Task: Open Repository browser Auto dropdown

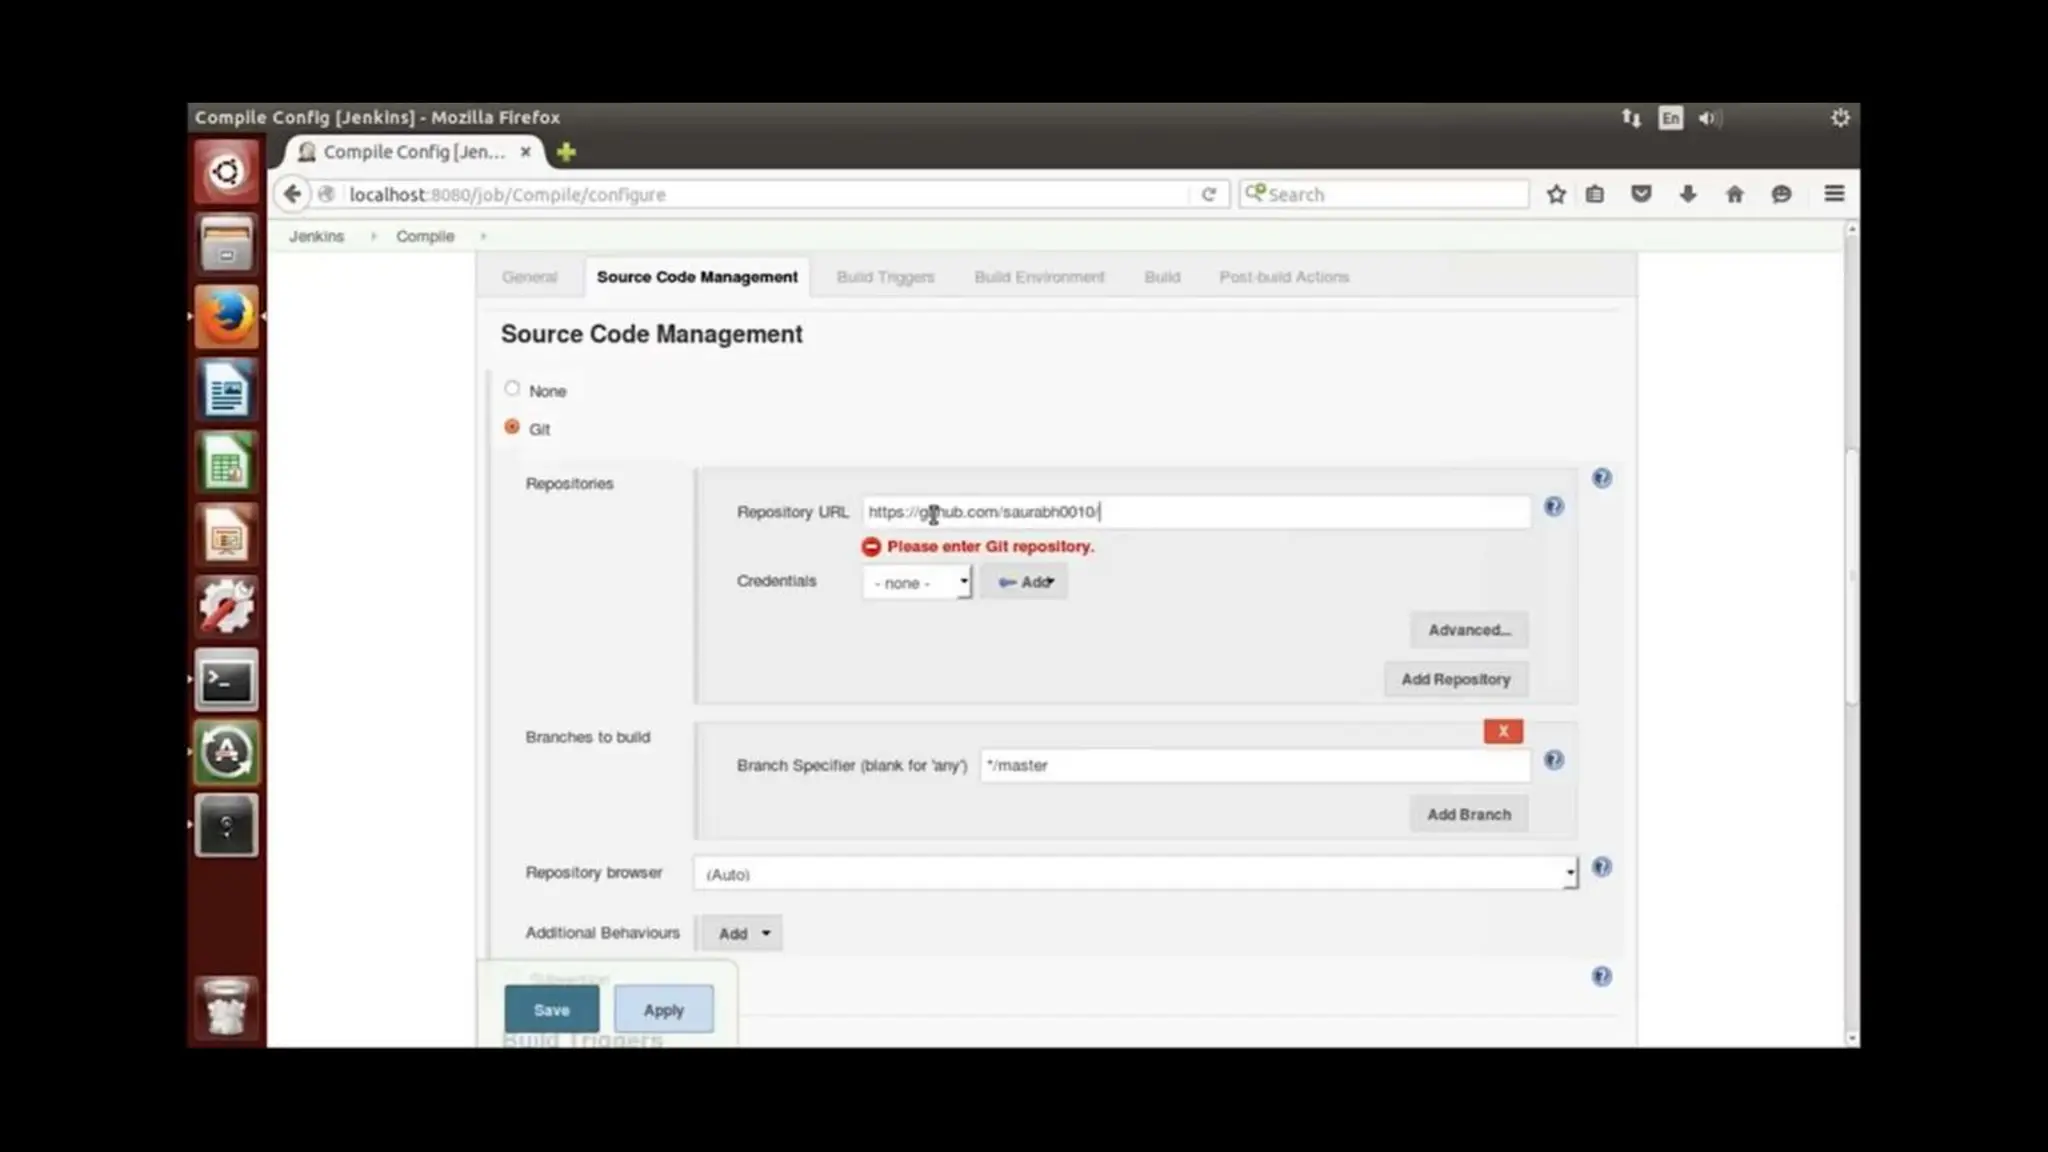Action: 1136,873
